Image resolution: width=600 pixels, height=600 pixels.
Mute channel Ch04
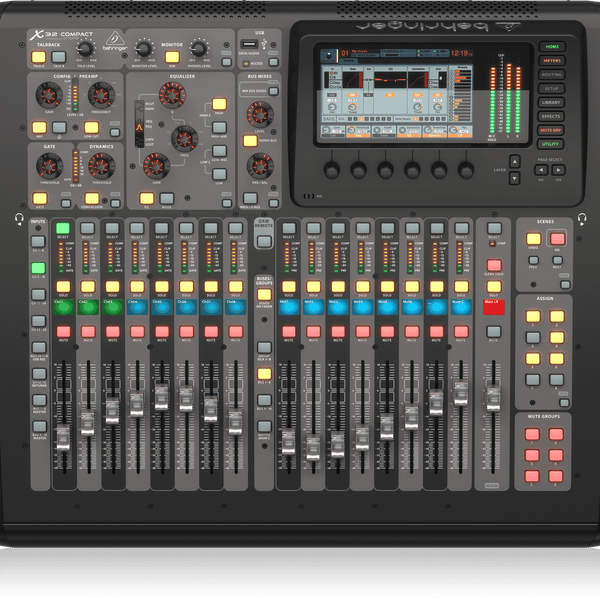137,331
